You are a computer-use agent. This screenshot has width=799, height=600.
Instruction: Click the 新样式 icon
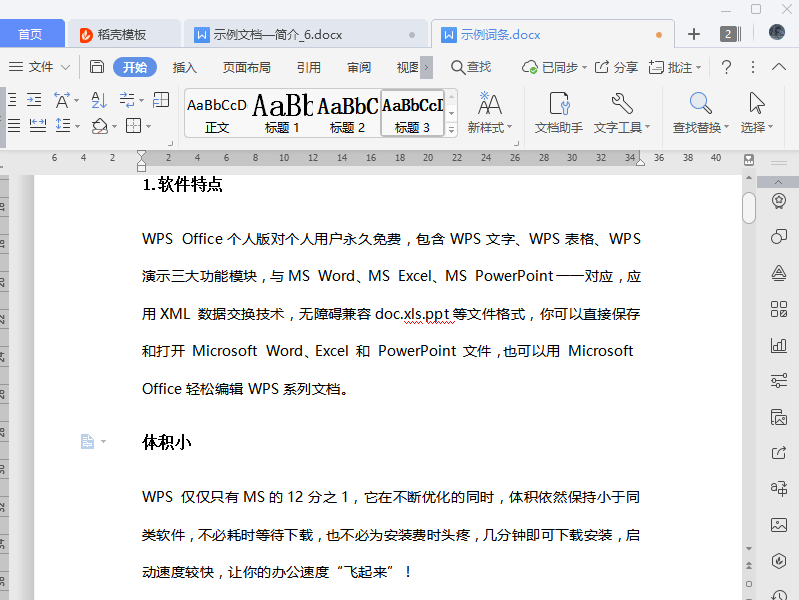(x=489, y=103)
